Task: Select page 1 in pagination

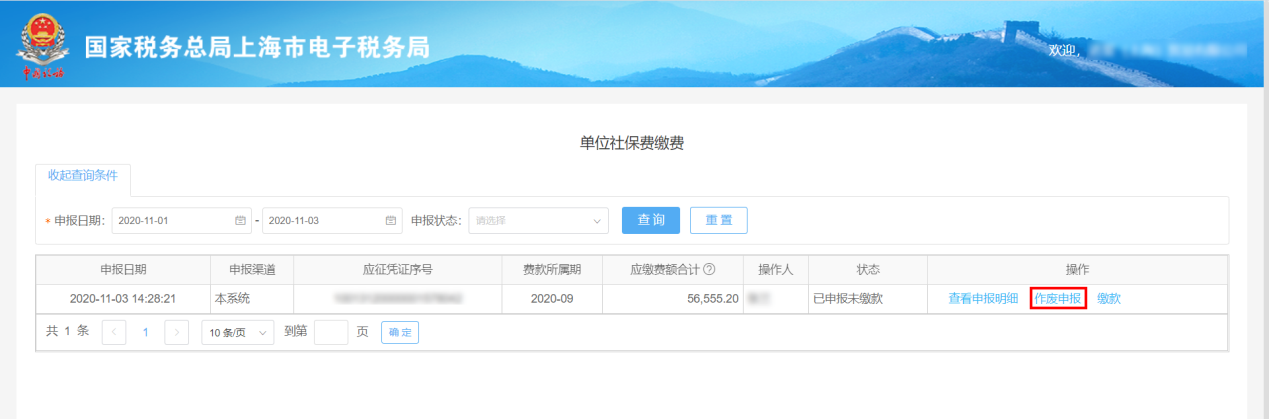Action: click(145, 332)
